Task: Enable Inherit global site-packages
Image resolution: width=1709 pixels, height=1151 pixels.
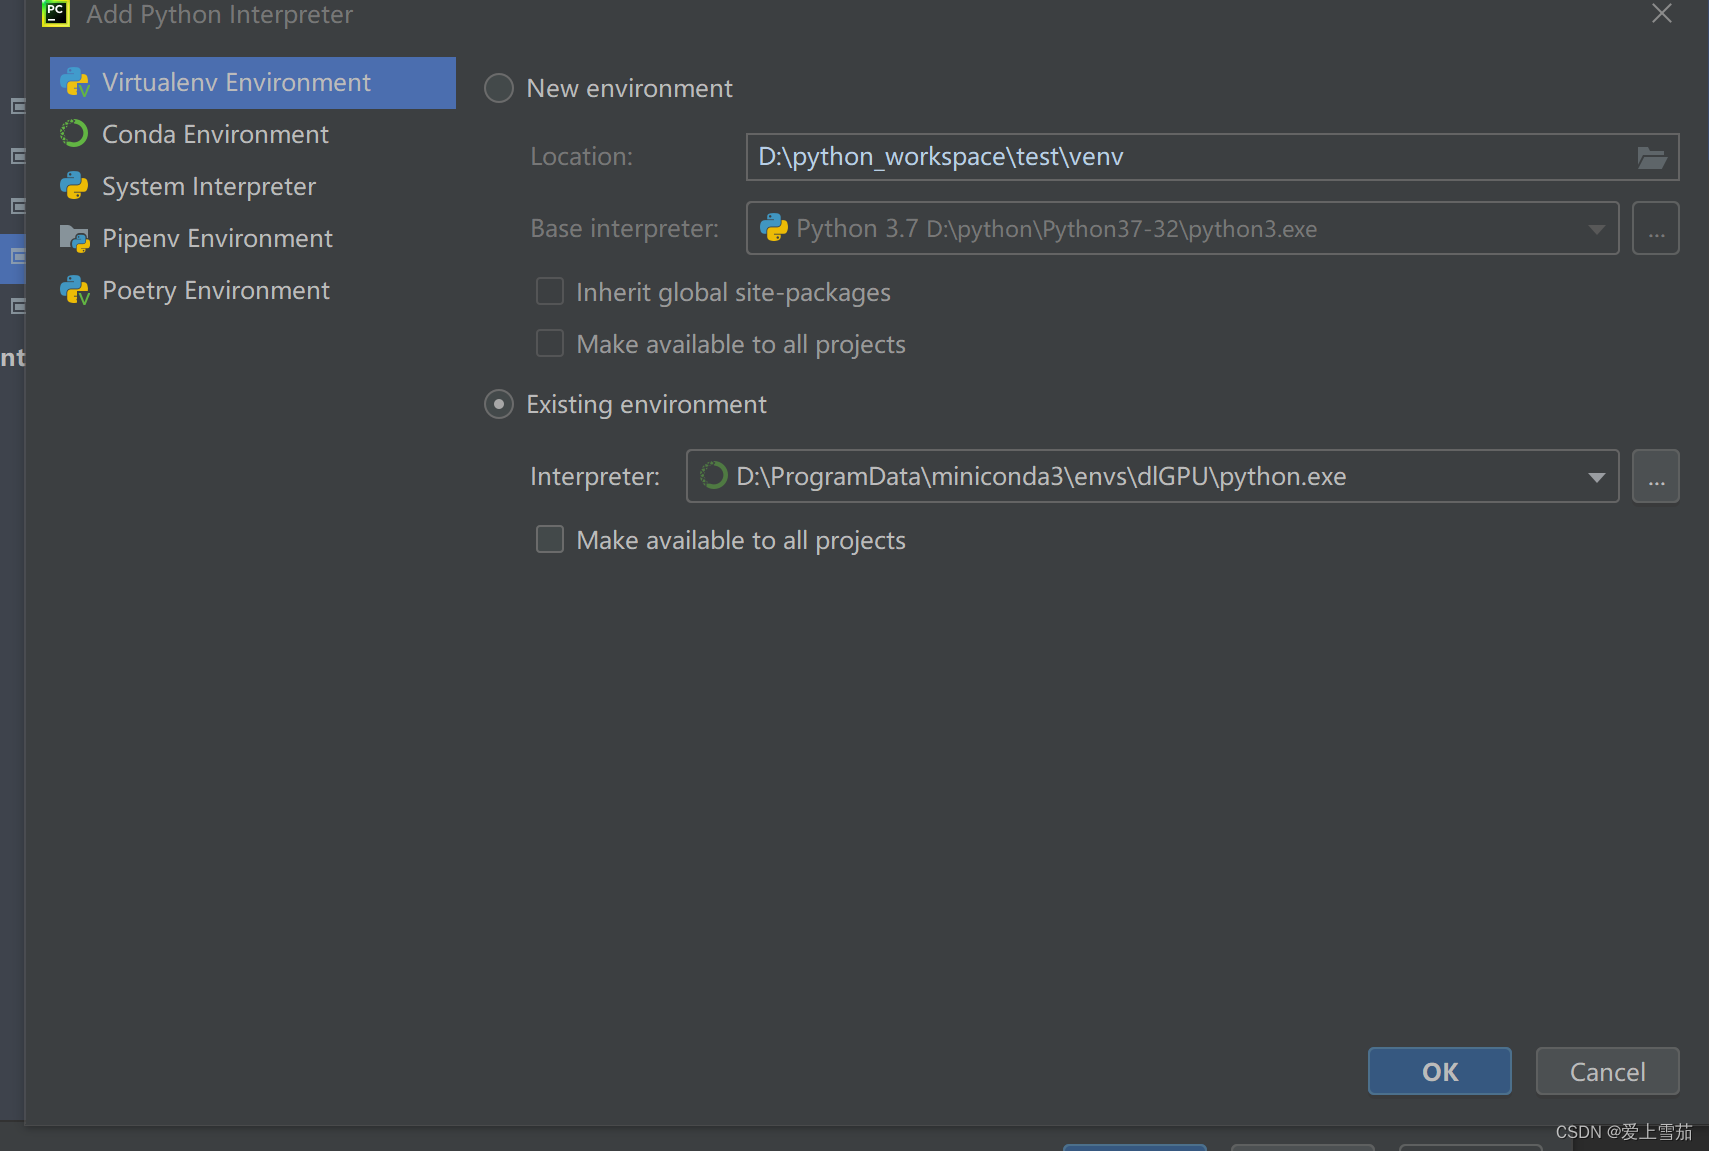Action: click(x=550, y=291)
